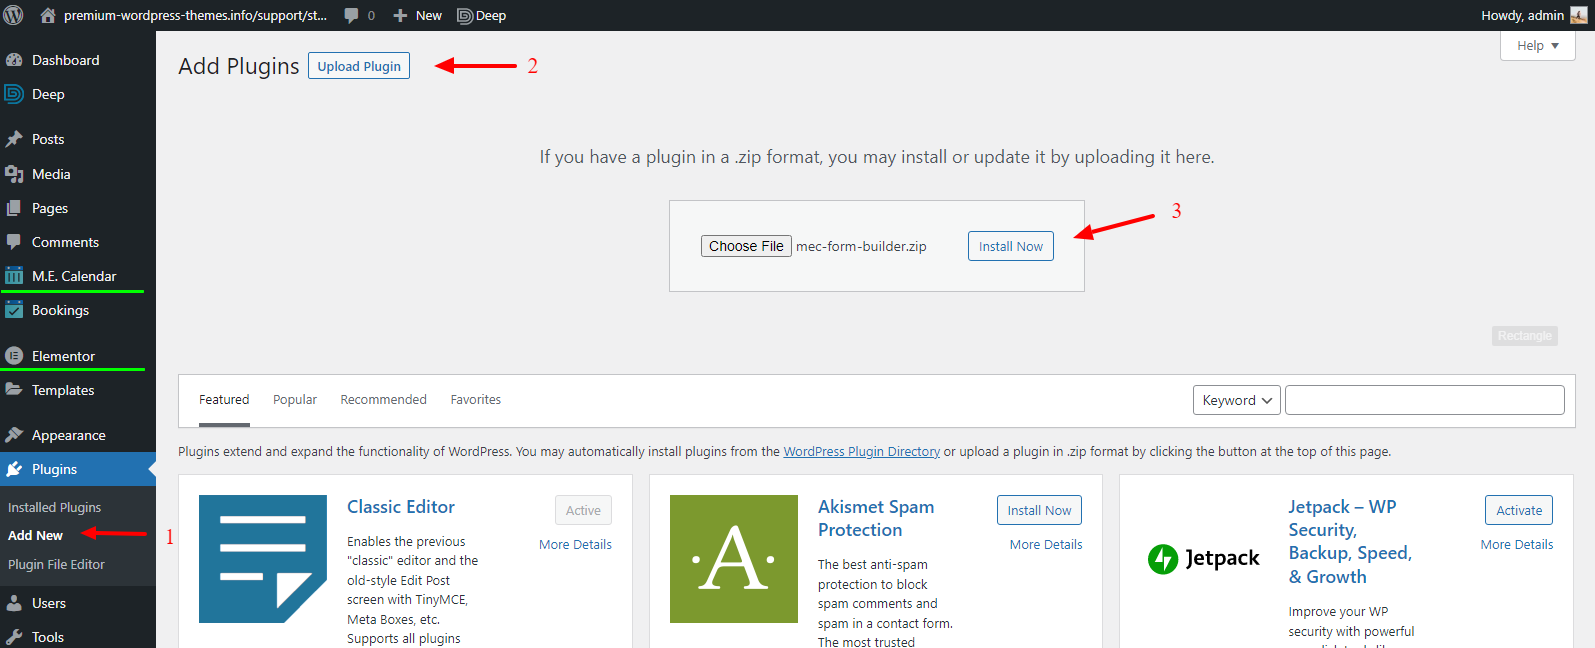Click the Deep icon in sidebar
The height and width of the screenshot is (648, 1595).
(x=14, y=94)
